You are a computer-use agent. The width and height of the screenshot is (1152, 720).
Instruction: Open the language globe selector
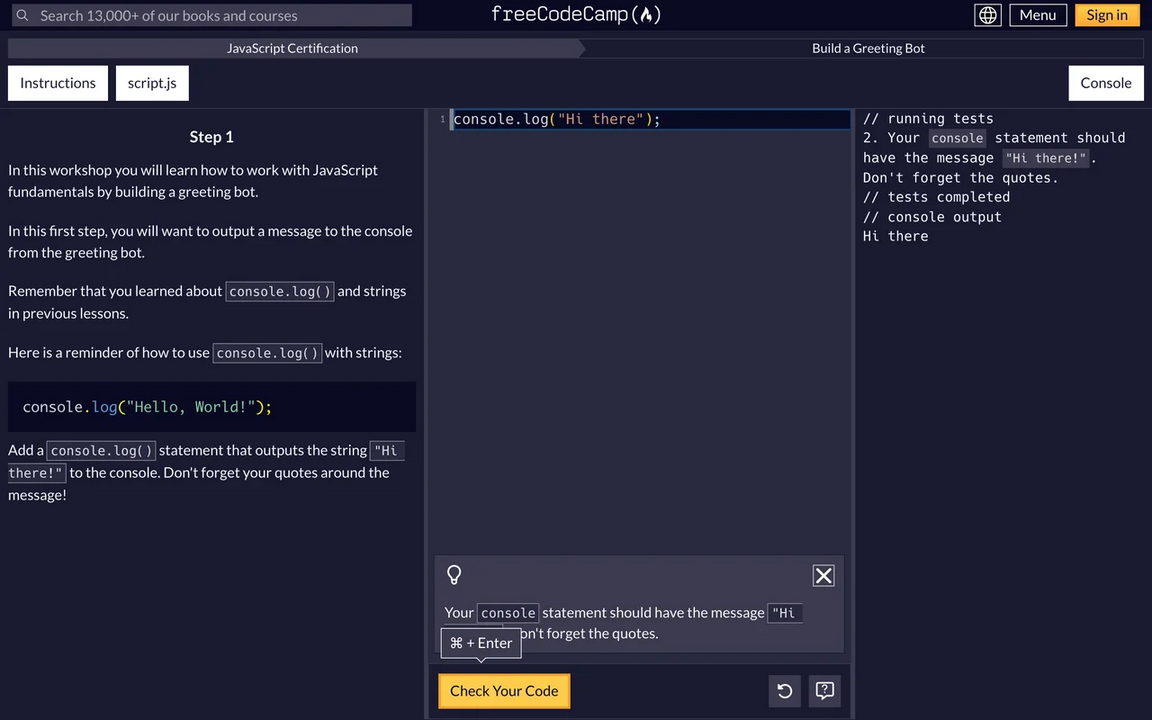click(987, 15)
